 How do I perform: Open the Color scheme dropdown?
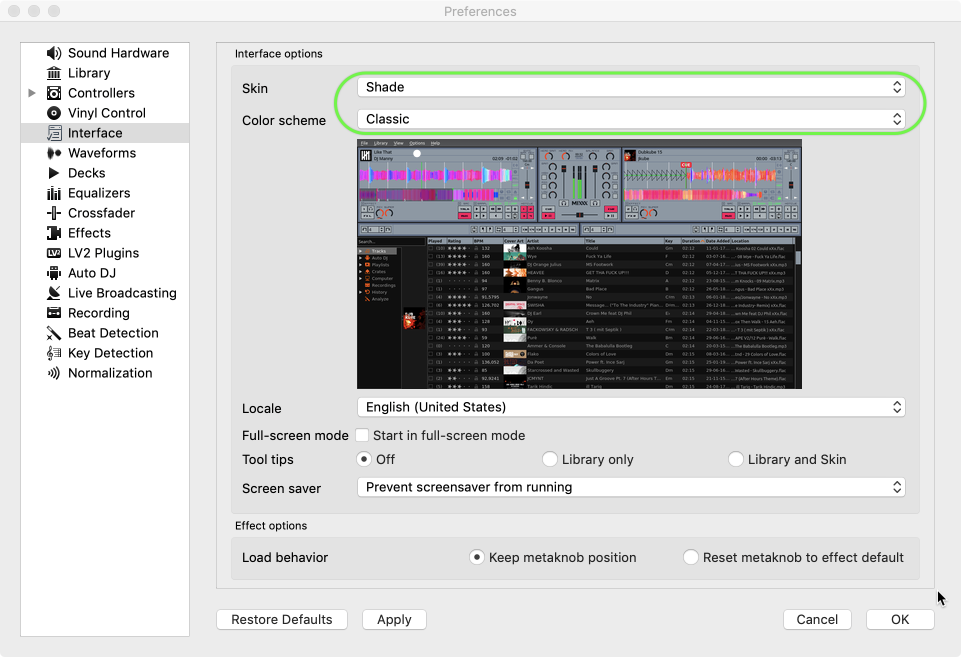tap(631, 119)
